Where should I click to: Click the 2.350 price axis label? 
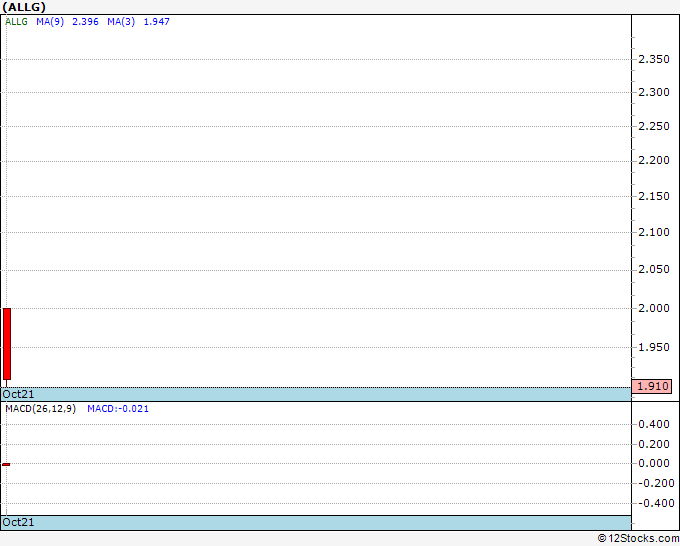(x=654, y=59)
